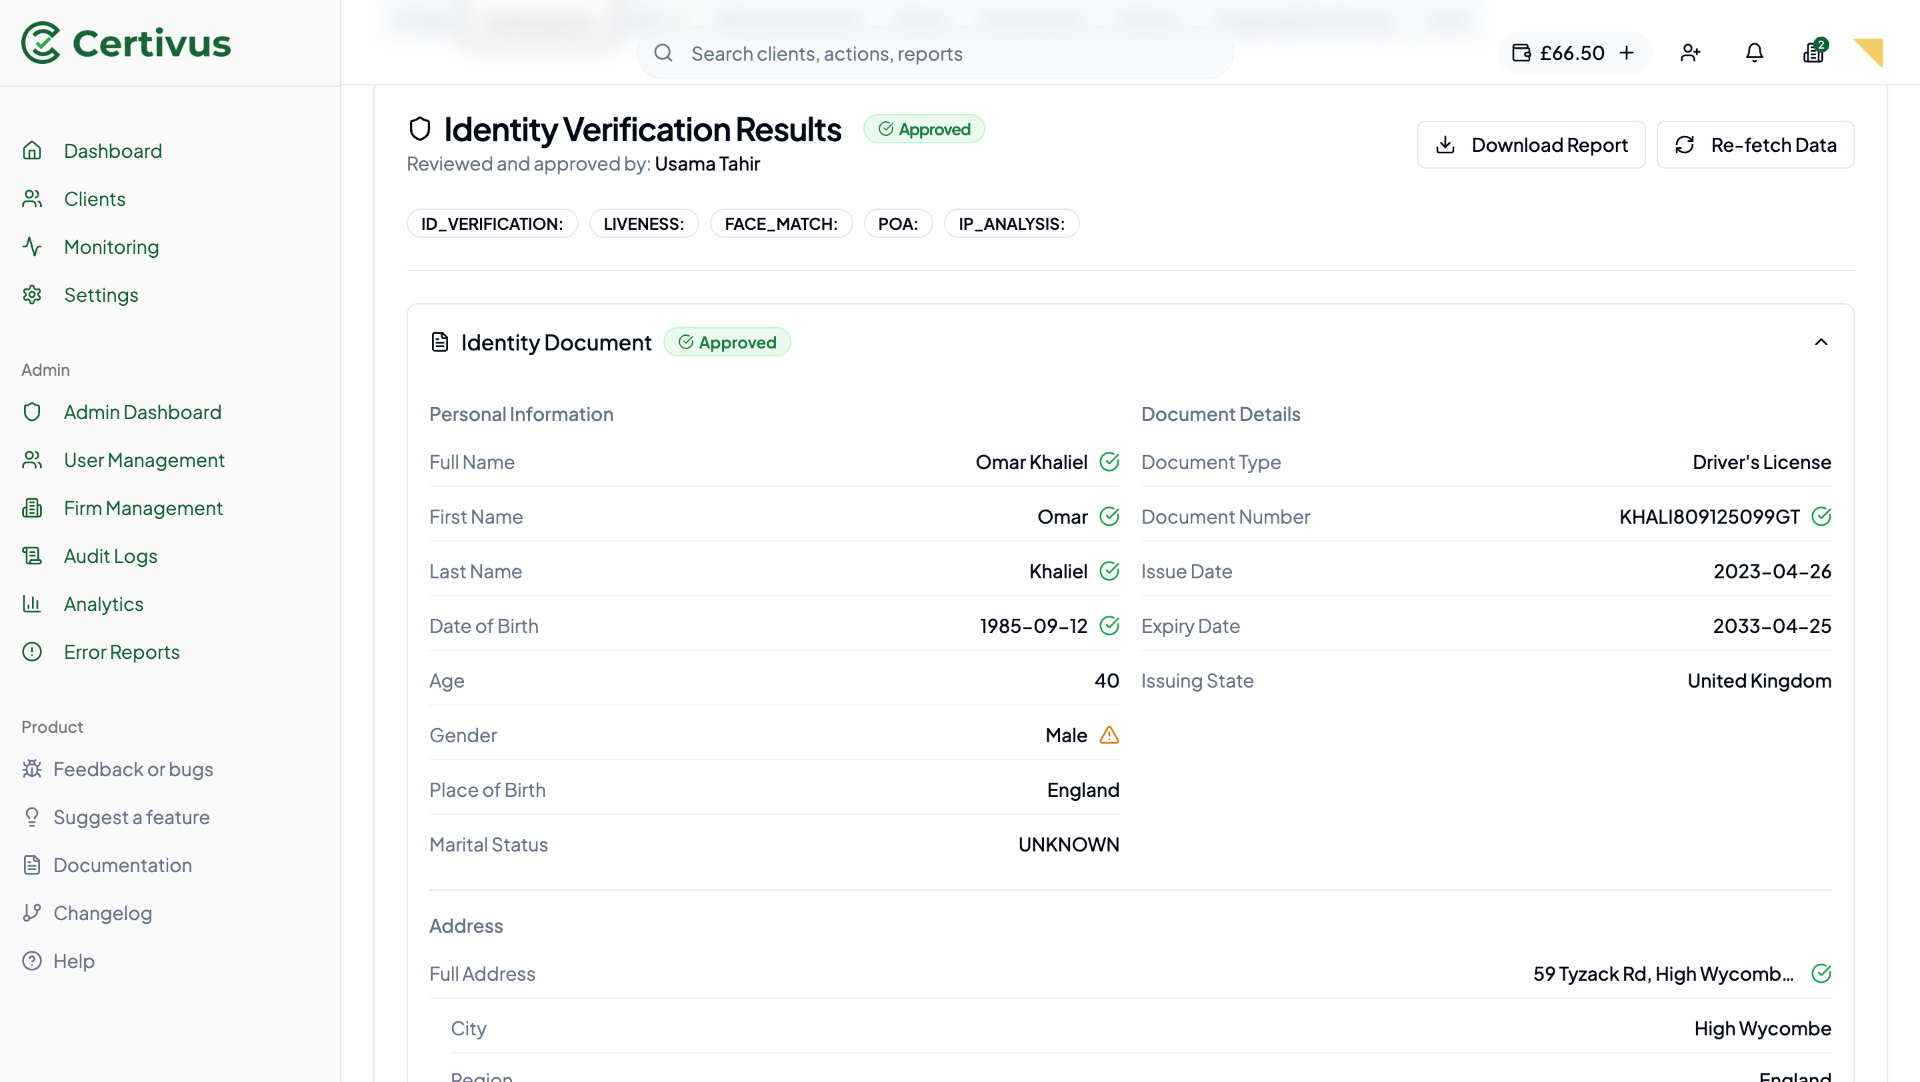
Task: Click the verified check next to First Name Omar
Action: pyautogui.click(x=1109, y=517)
